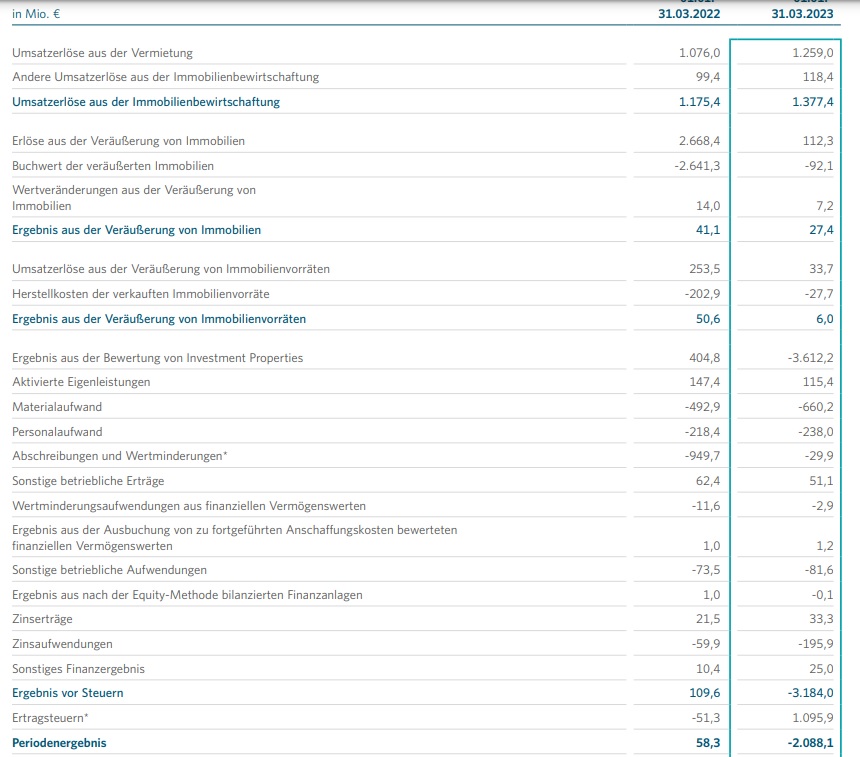Image resolution: width=860 pixels, height=757 pixels.
Task: Click the 'in Mio. €' header label
Action: tap(36, 14)
